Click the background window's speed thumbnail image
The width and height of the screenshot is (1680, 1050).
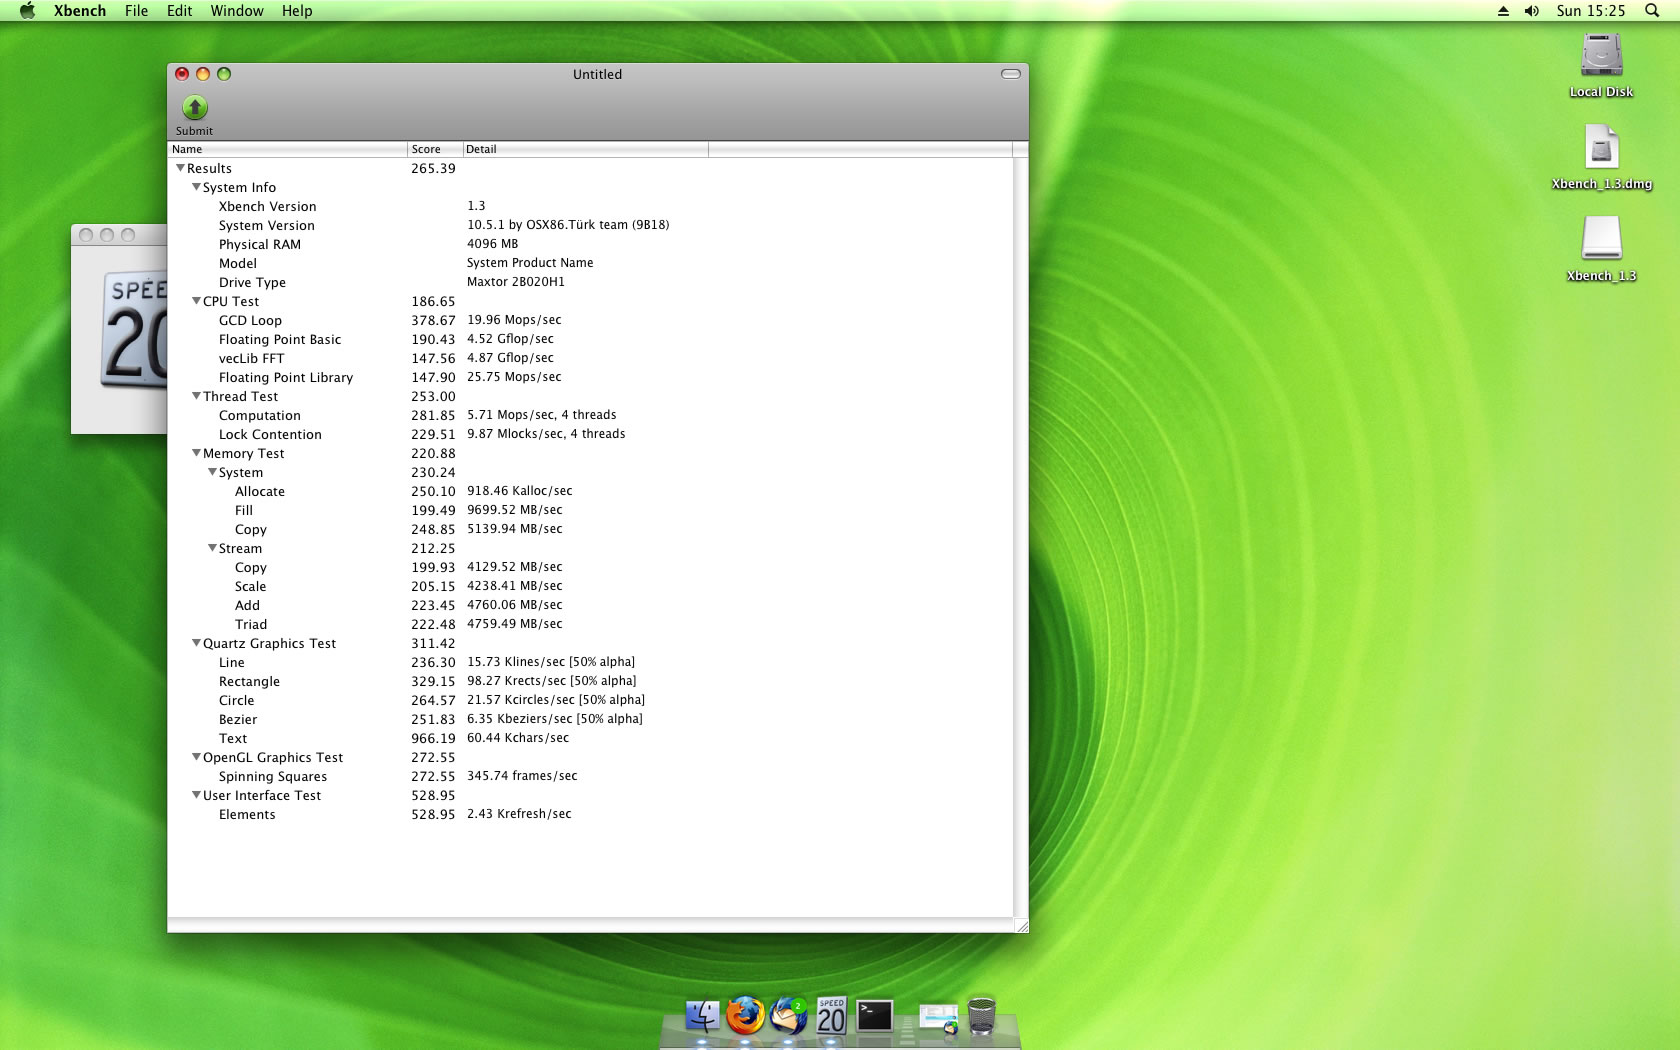(x=134, y=330)
